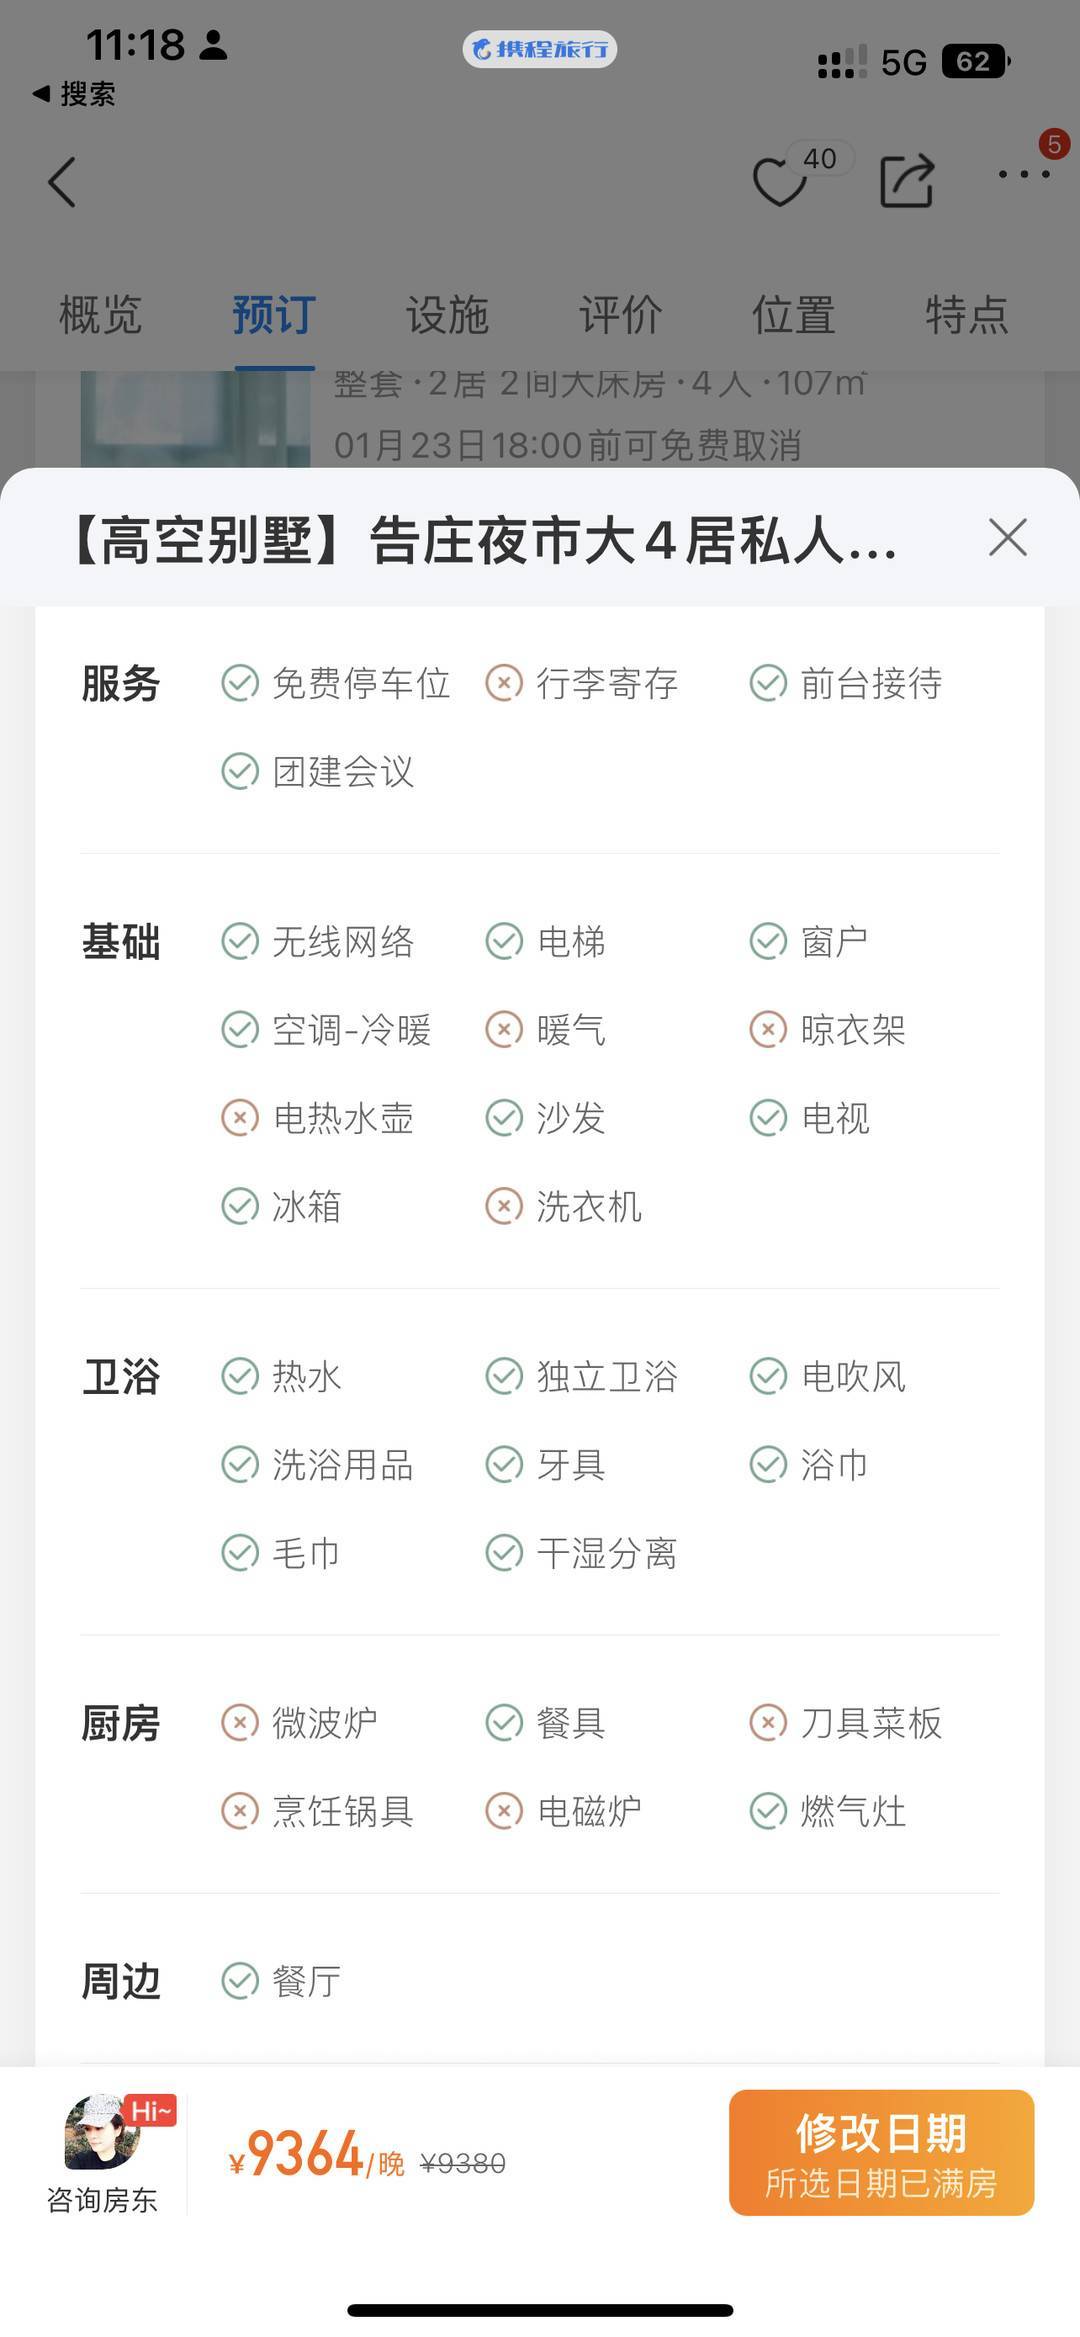Open the 评价 tab
Image resolution: width=1080 pixels, height=2337 pixels.
620,315
